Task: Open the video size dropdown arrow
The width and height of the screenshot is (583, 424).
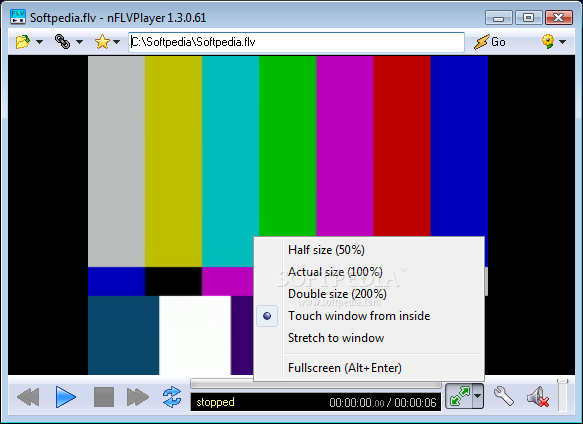Action: click(478, 396)
